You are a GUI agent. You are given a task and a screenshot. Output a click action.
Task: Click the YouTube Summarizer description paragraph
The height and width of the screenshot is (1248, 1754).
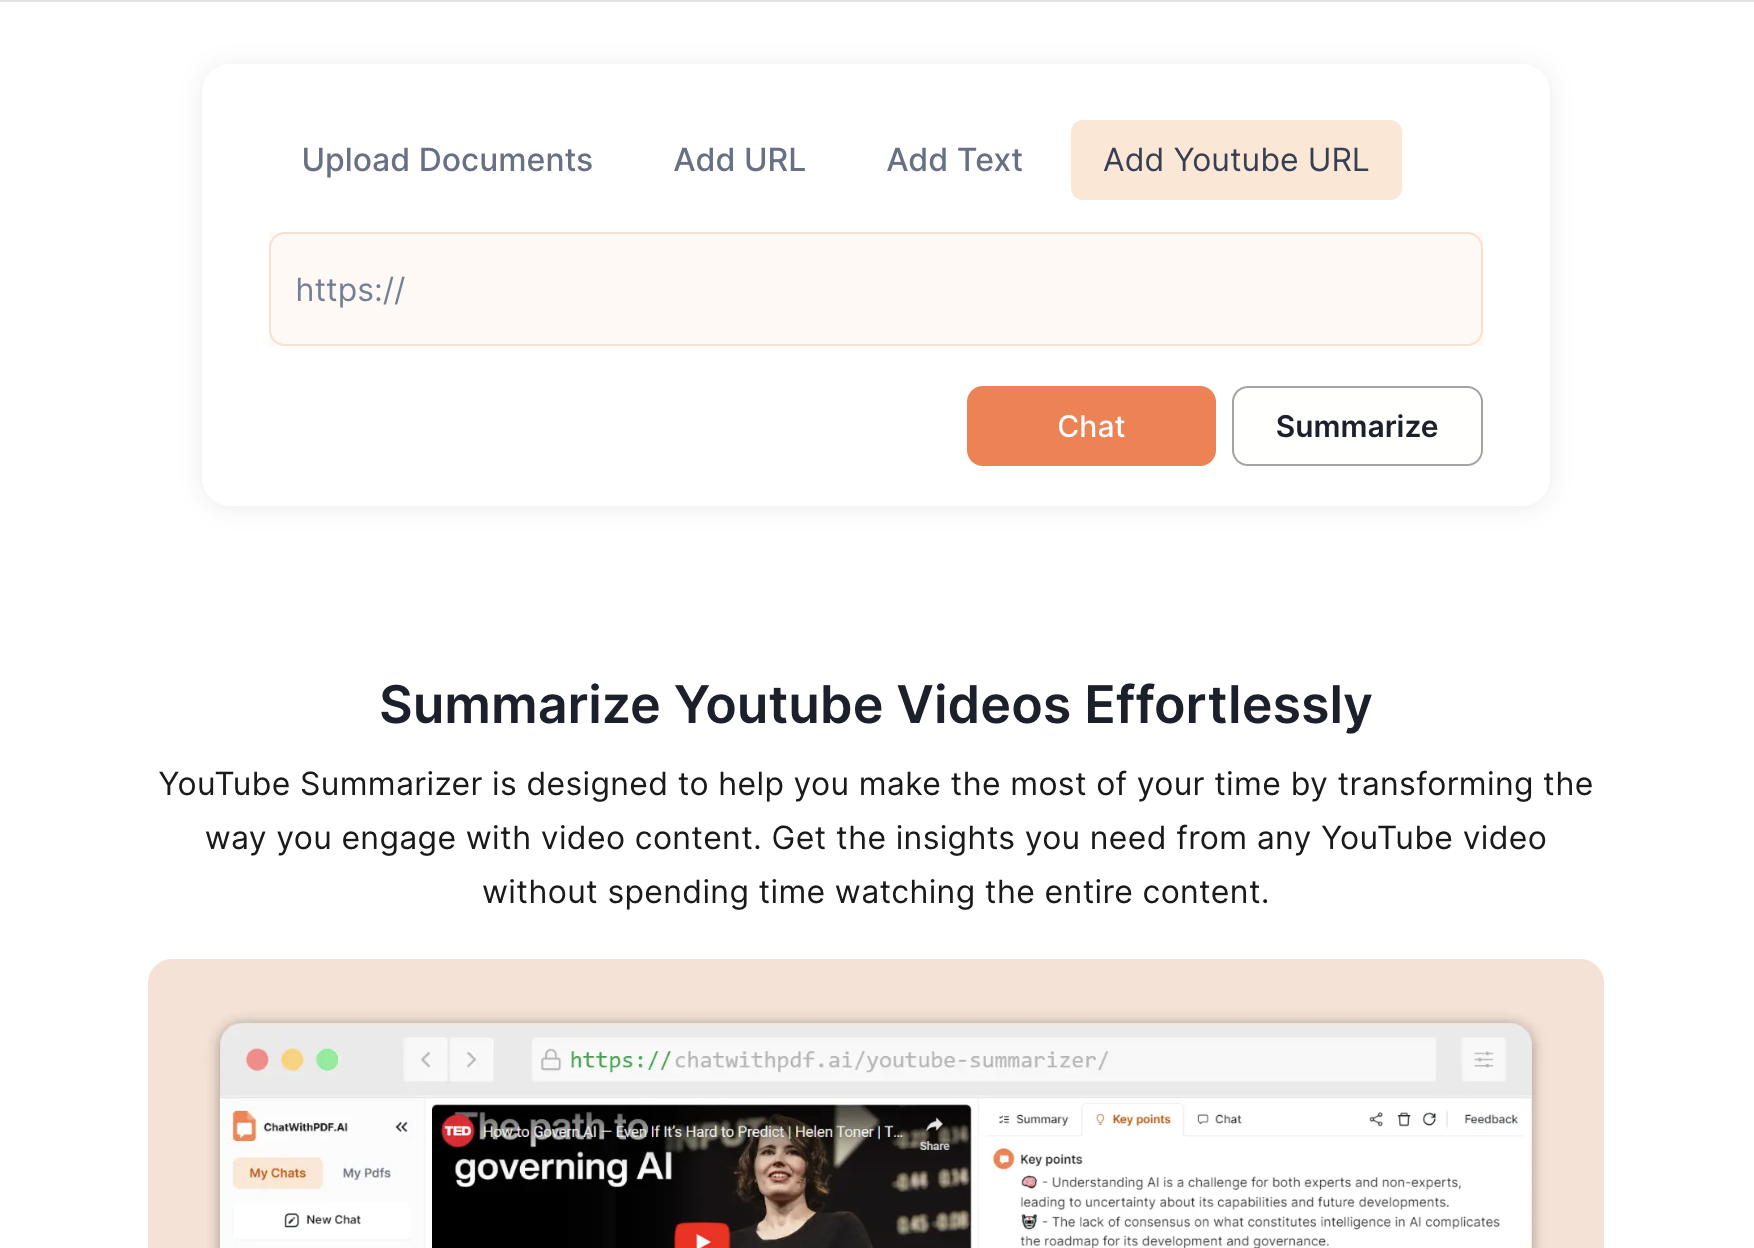click(876, 838)
